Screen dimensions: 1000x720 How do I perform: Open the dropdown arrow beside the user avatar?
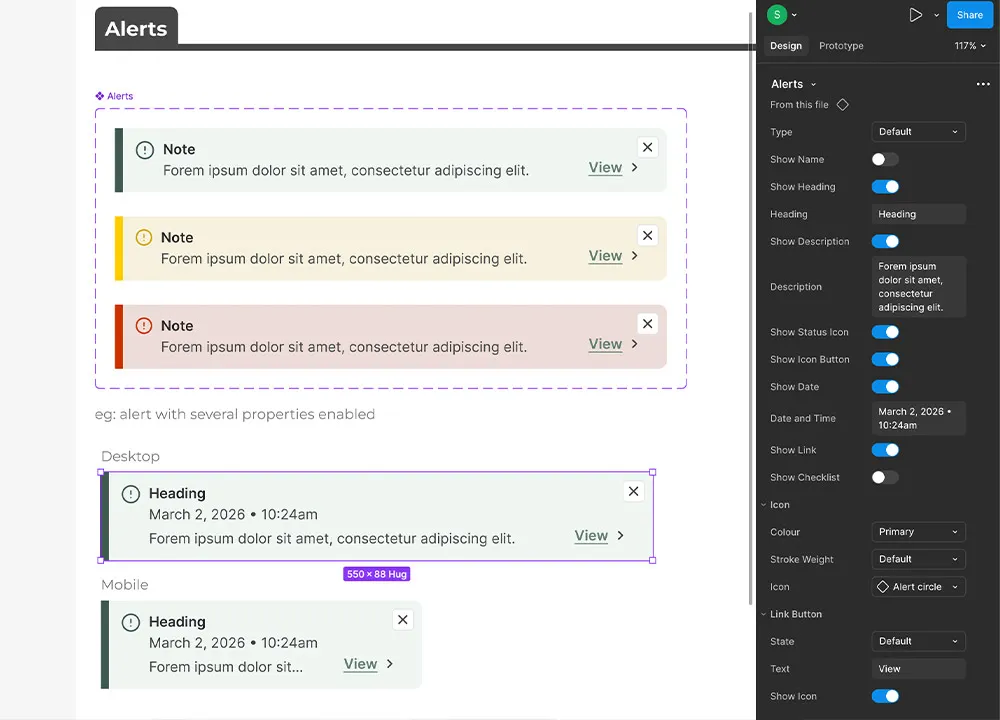(795, 15)
